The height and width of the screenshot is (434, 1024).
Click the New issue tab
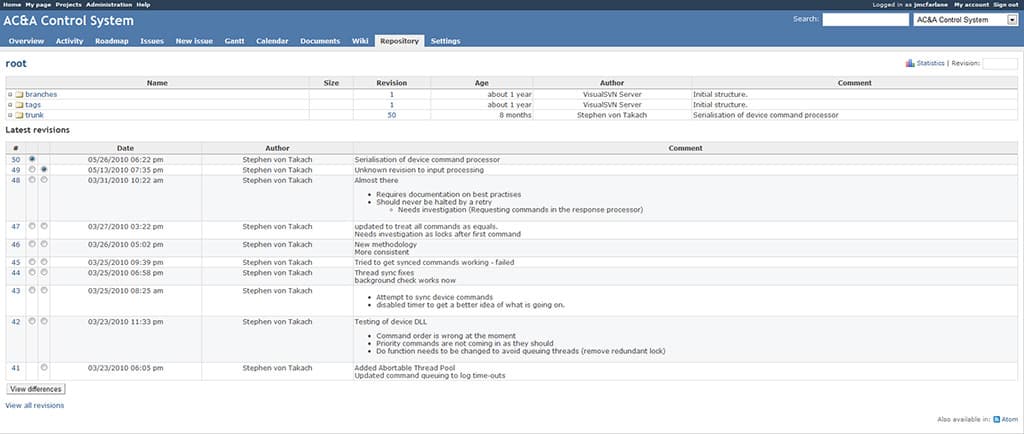194,41
